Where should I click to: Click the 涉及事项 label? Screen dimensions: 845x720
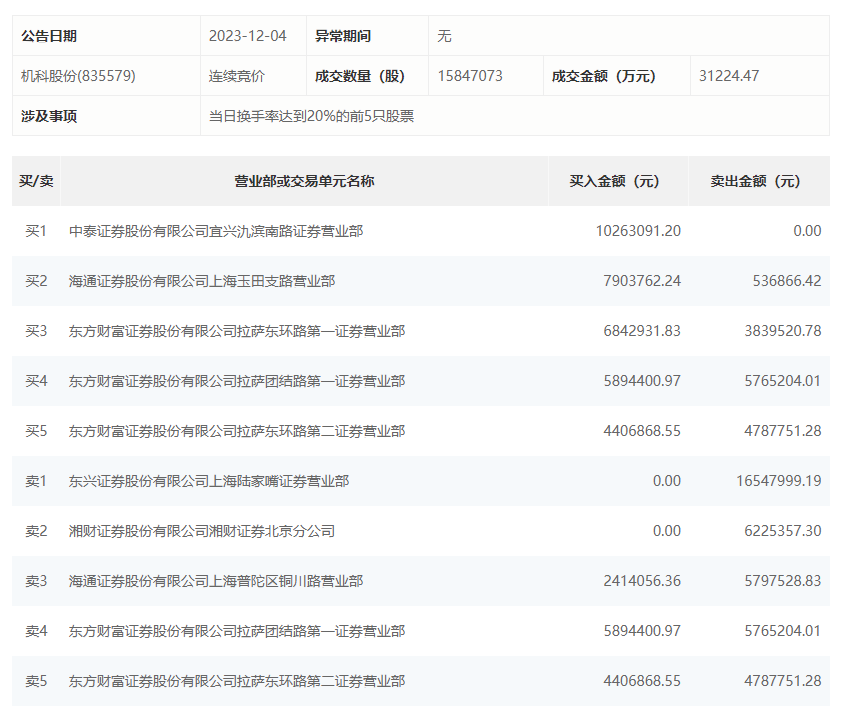click(49, 116)
